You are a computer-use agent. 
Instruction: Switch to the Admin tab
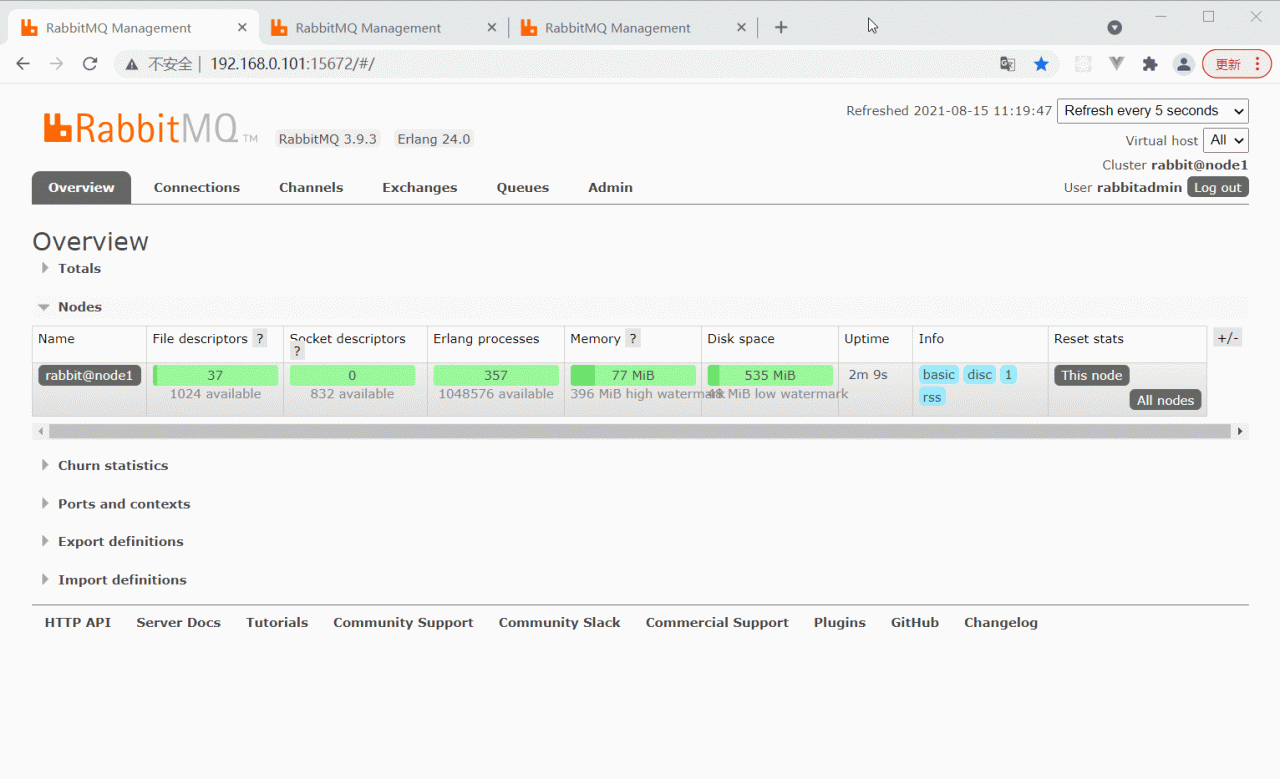610,187
